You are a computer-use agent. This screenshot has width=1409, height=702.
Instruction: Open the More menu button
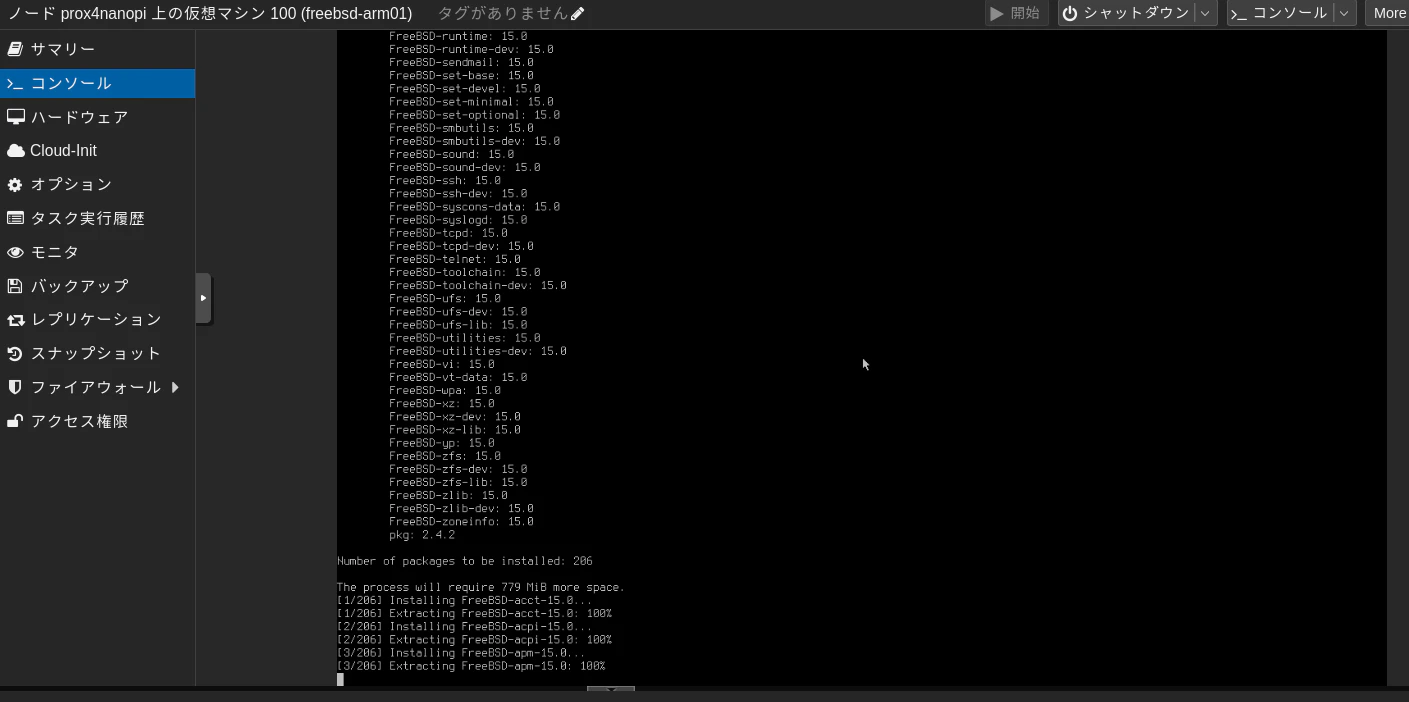click(1388, 13)
